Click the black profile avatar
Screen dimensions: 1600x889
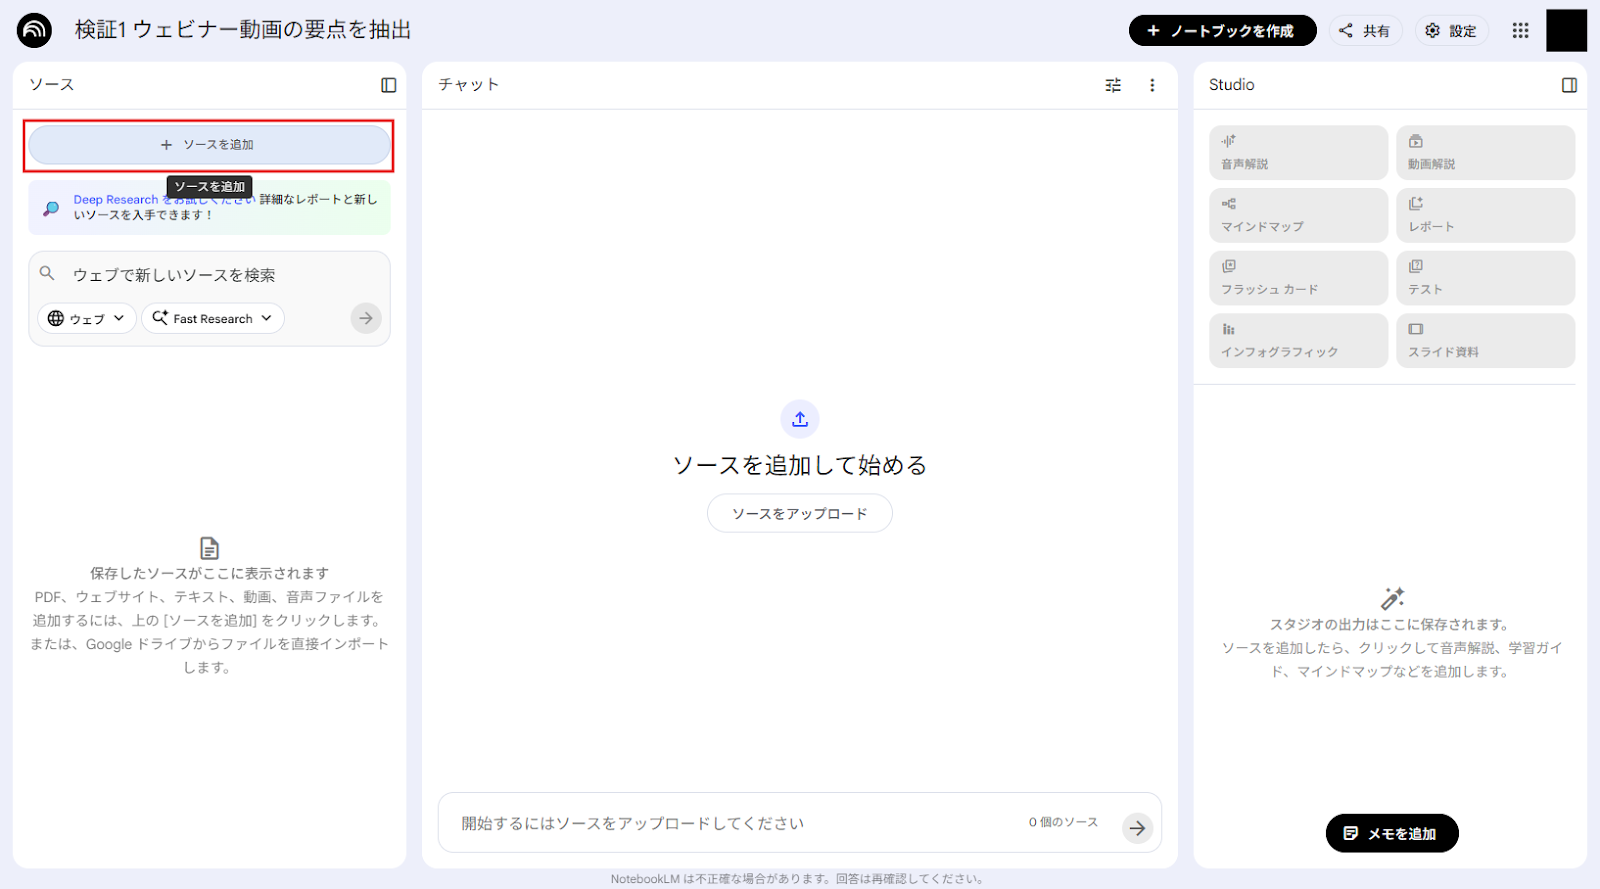pos(1566,30)
